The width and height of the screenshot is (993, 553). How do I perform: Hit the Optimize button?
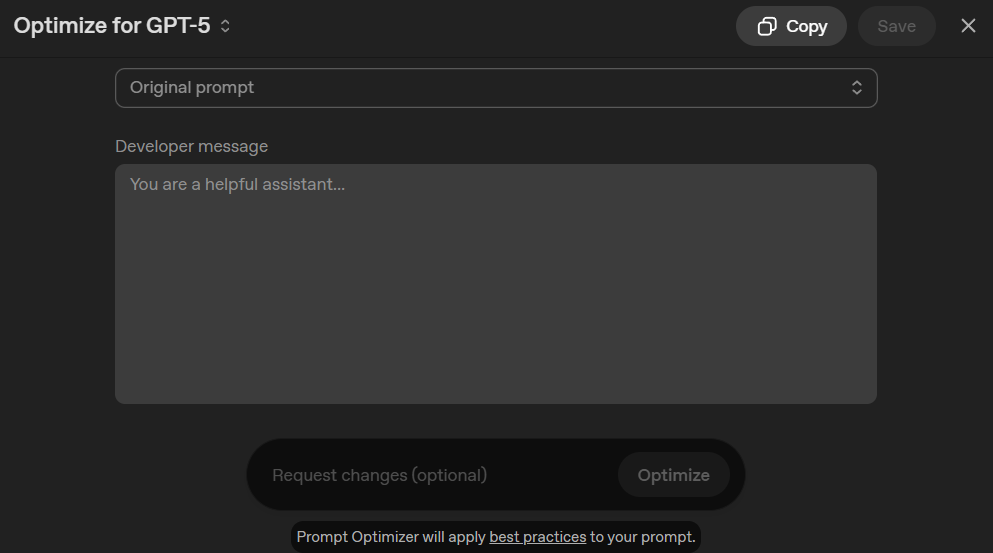(x=673, y=475)
